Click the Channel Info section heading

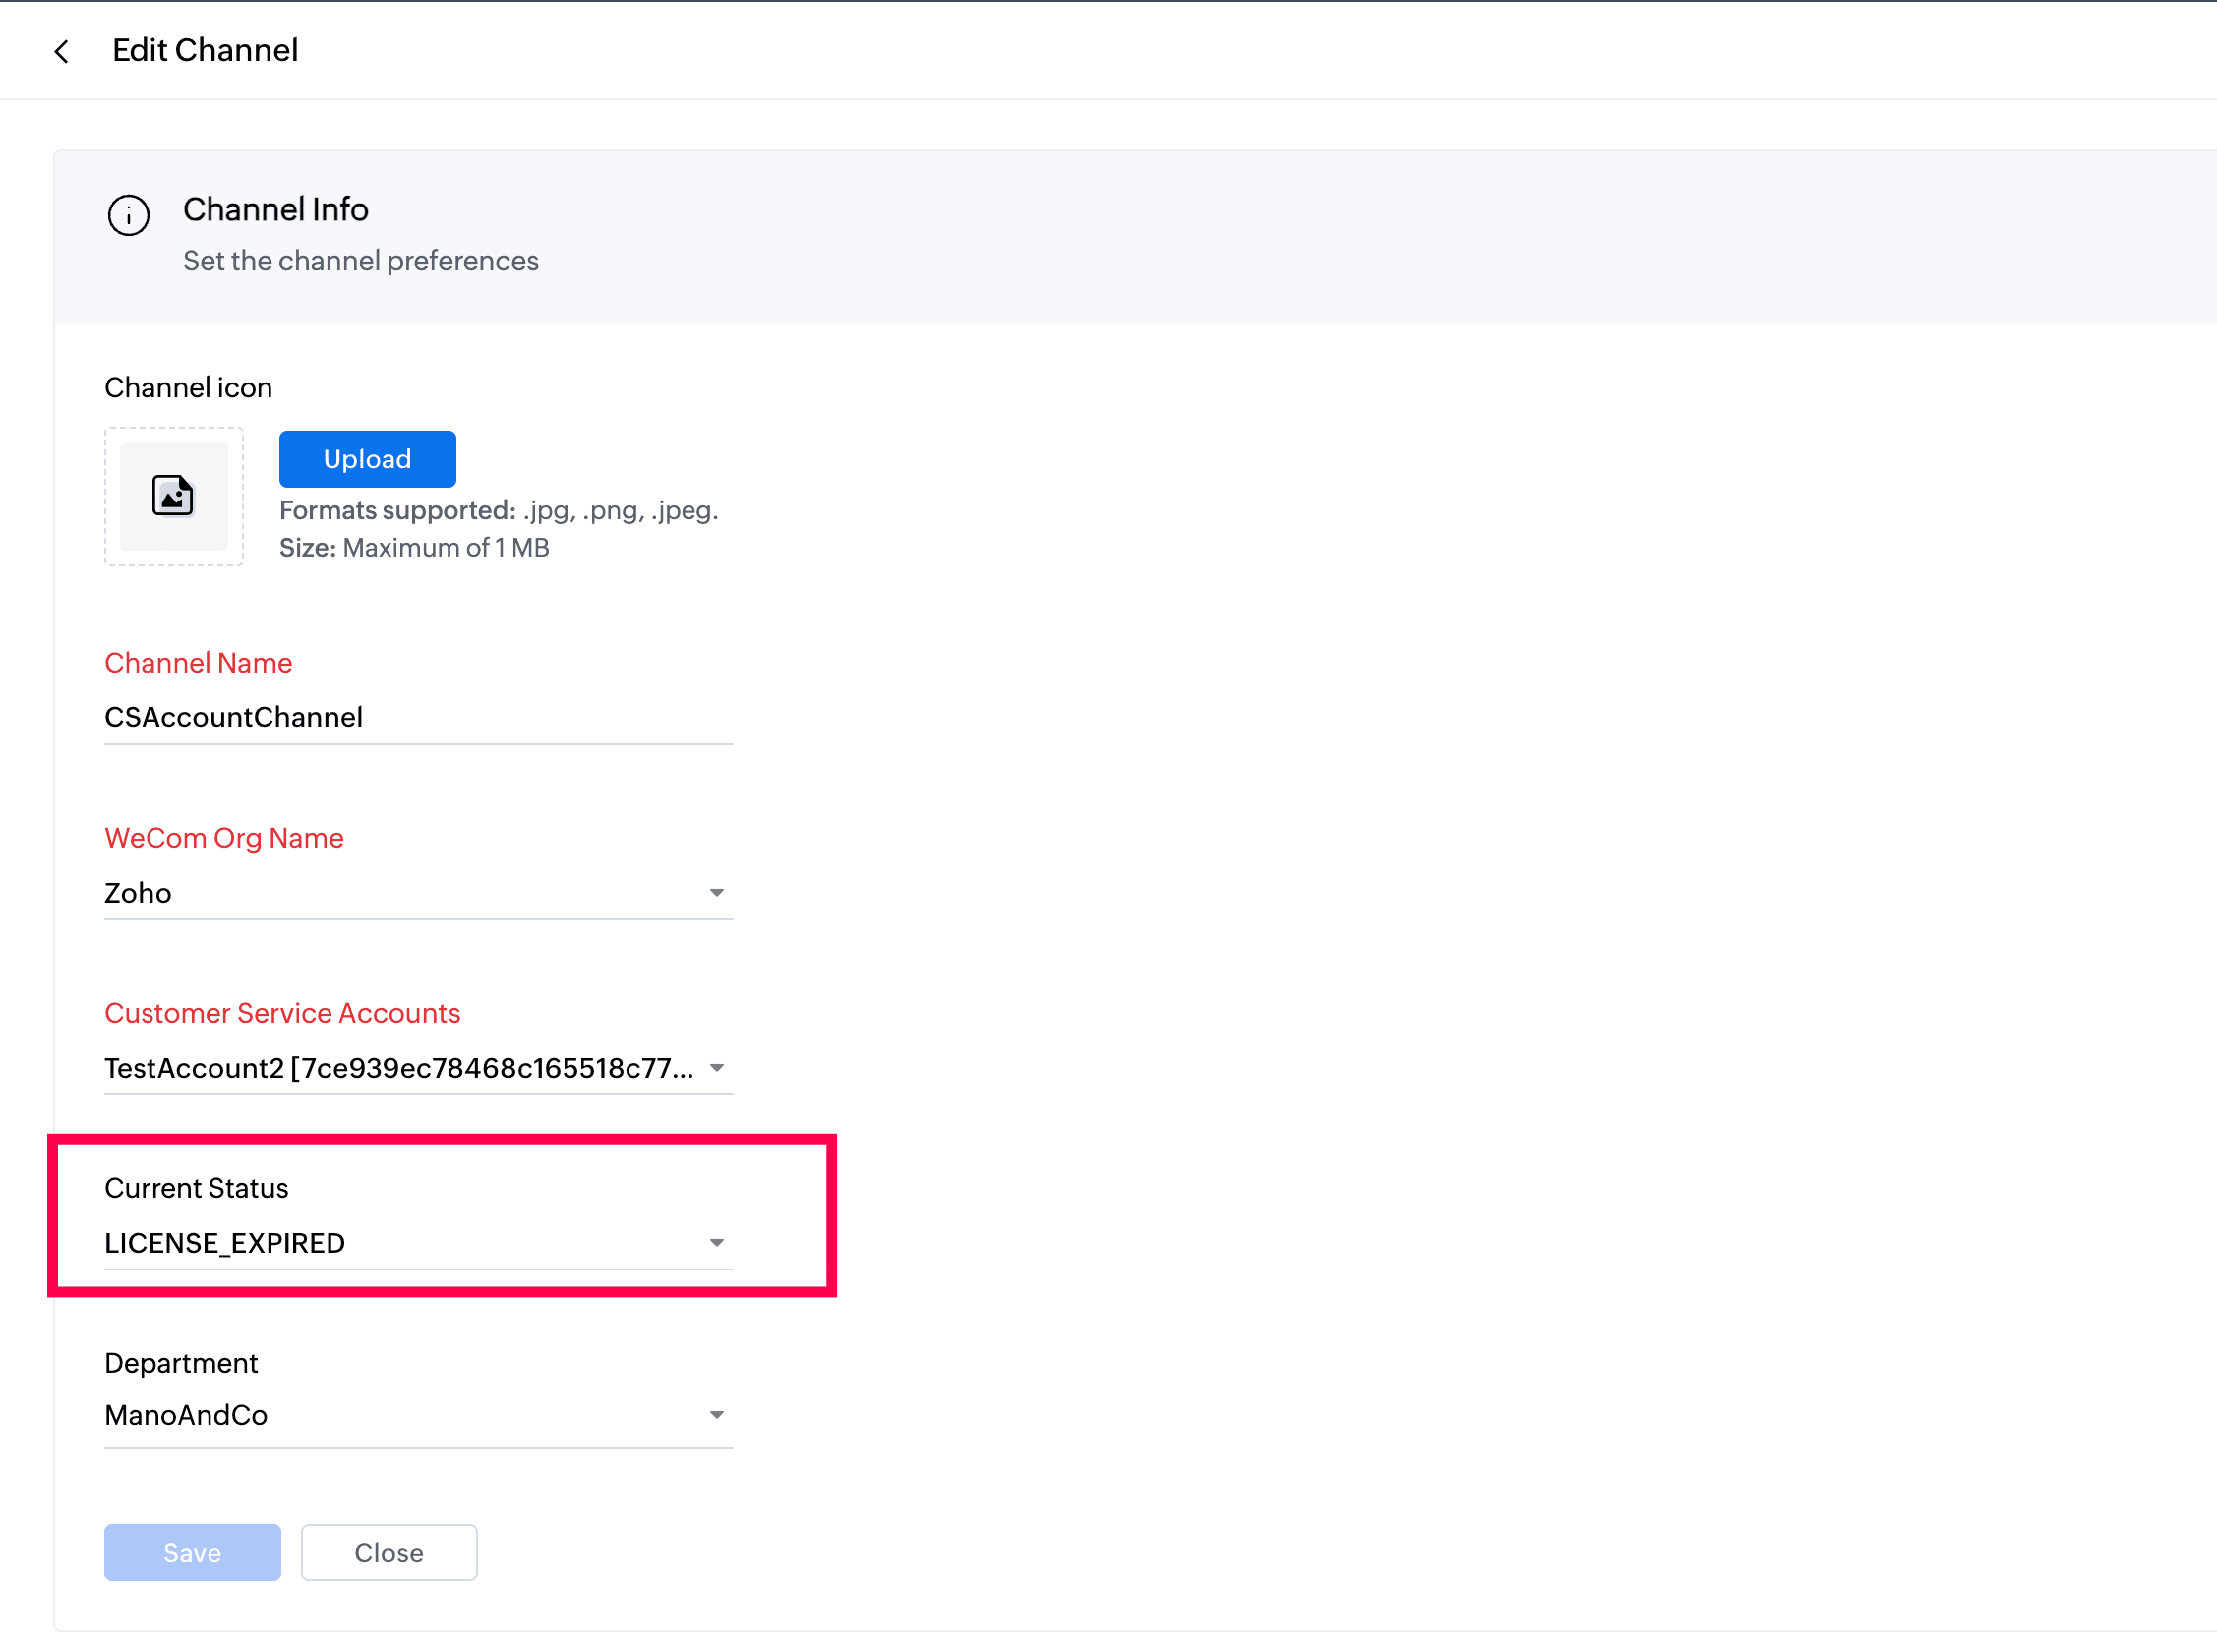coord(275,209)
